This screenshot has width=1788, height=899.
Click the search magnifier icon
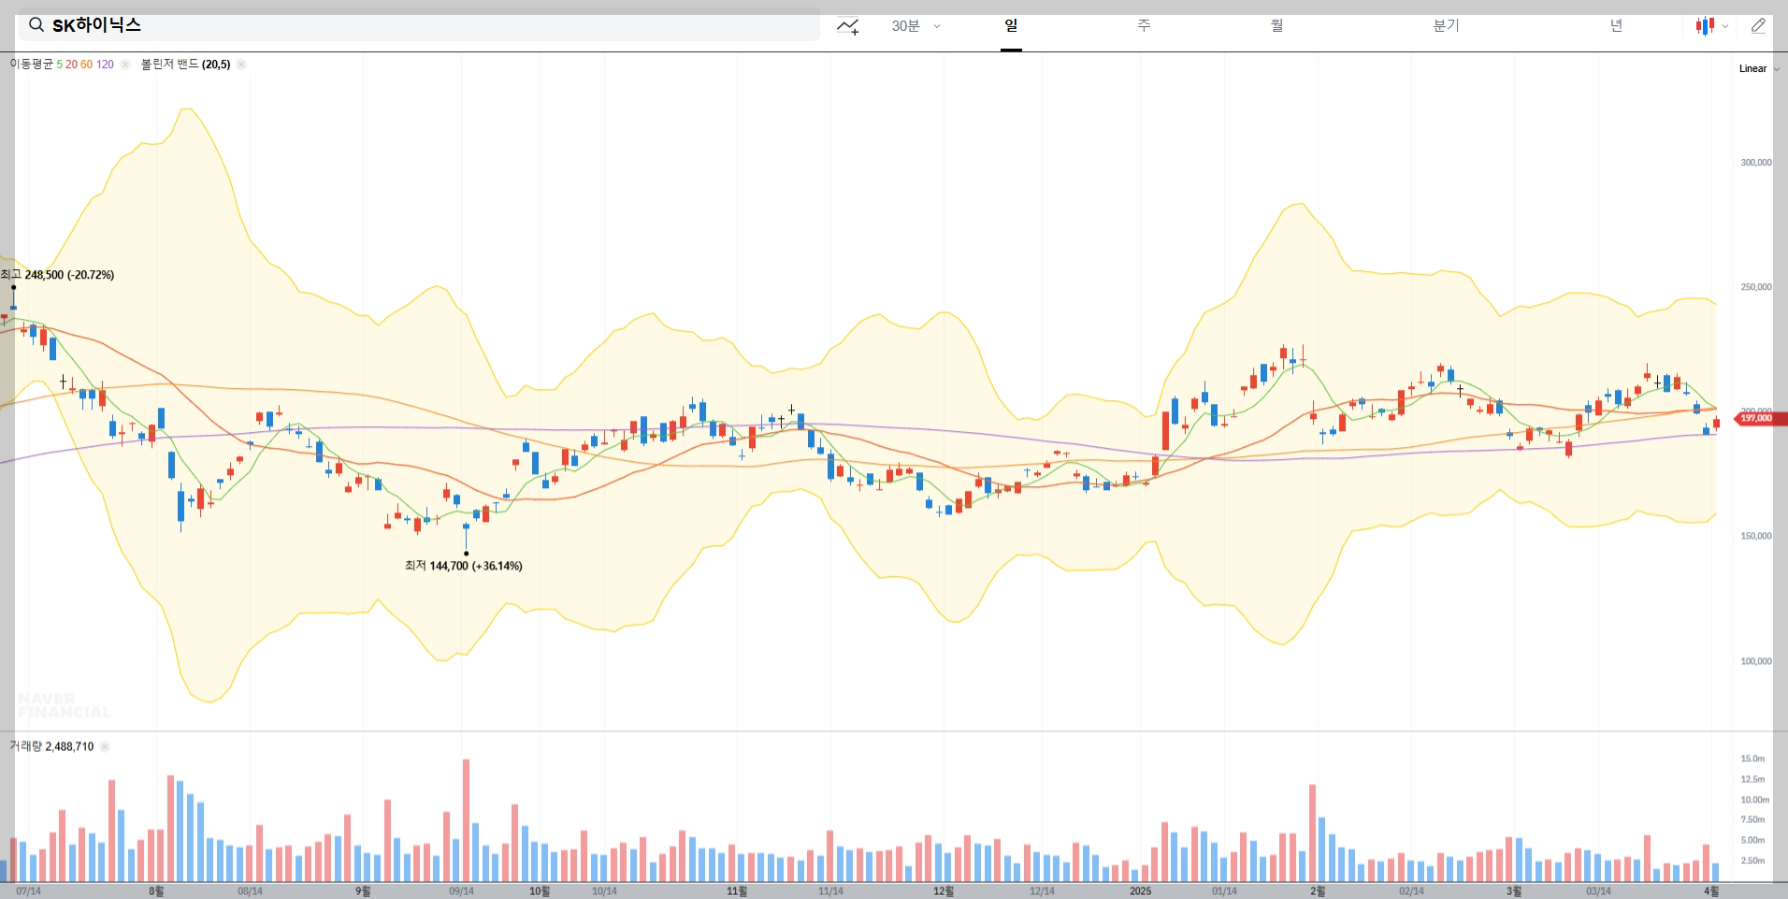click(x=36, y=25)
